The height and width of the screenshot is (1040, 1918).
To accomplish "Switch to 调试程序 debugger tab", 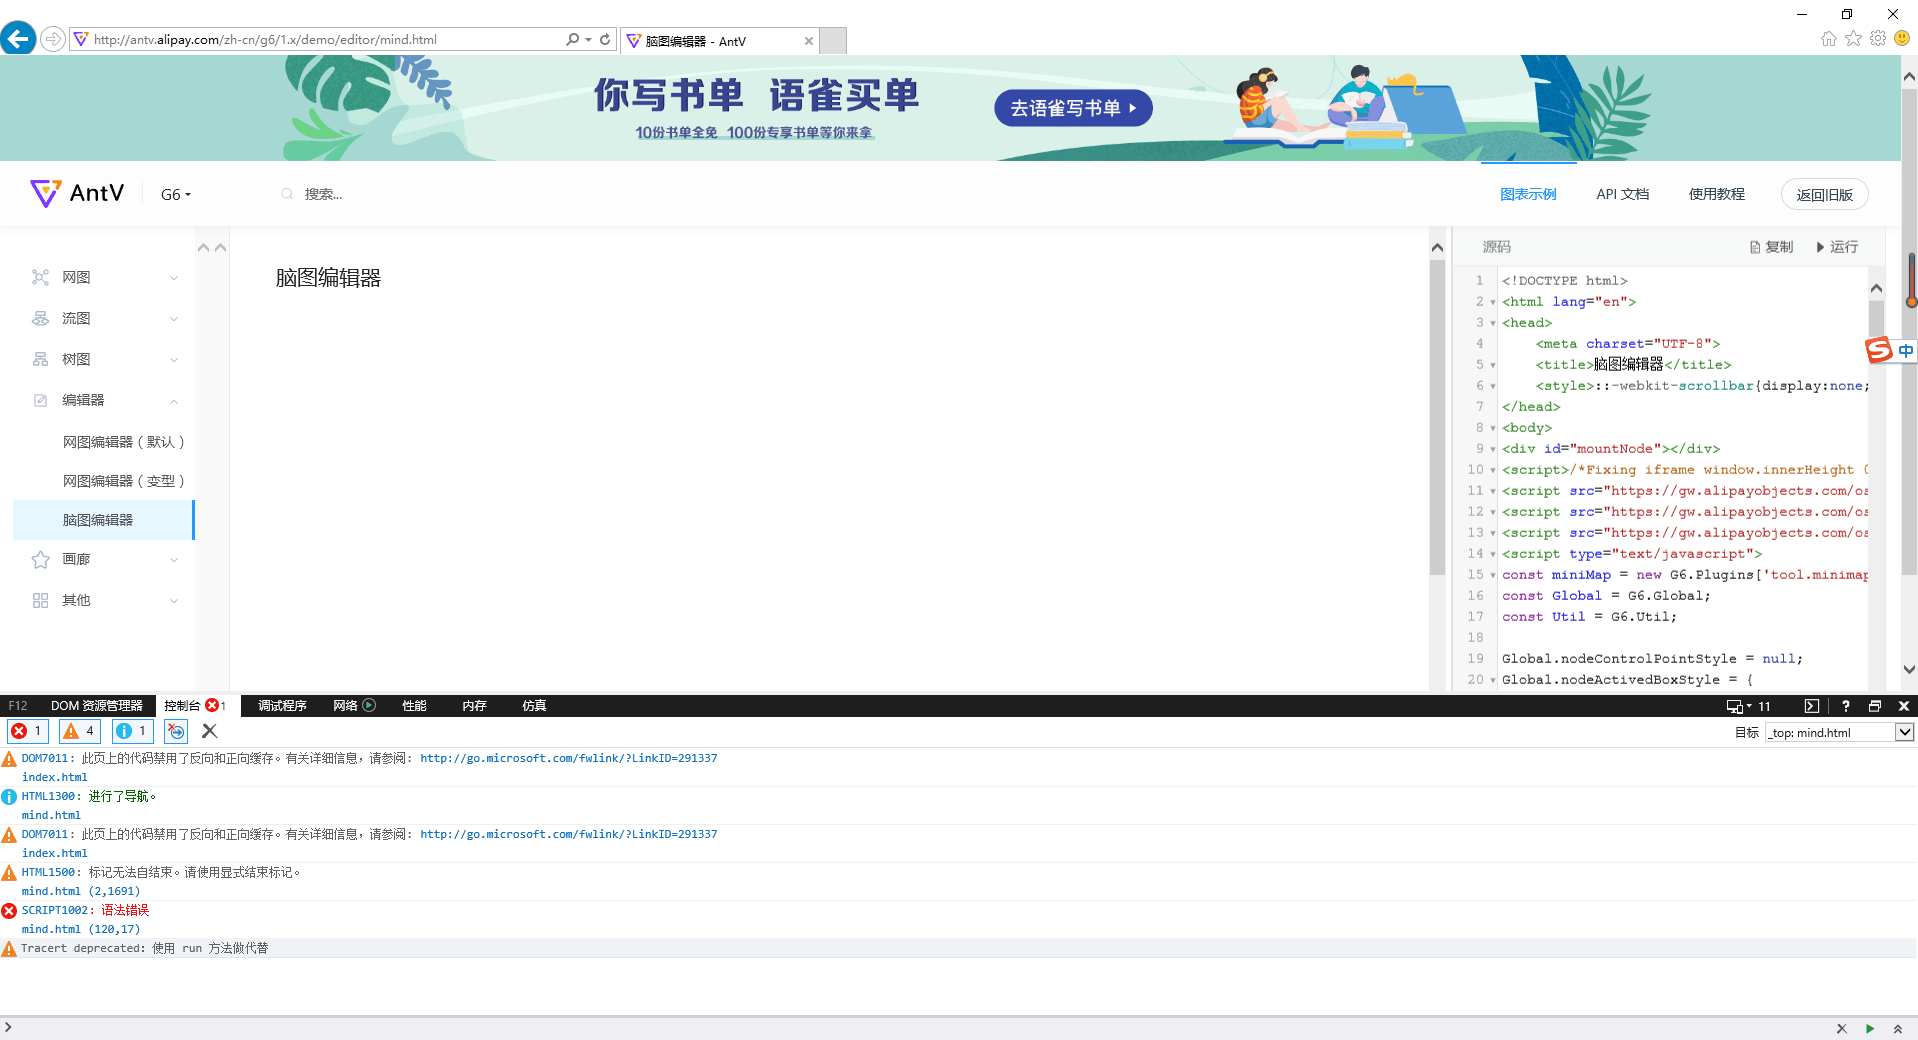I will (x=282, y=706).
